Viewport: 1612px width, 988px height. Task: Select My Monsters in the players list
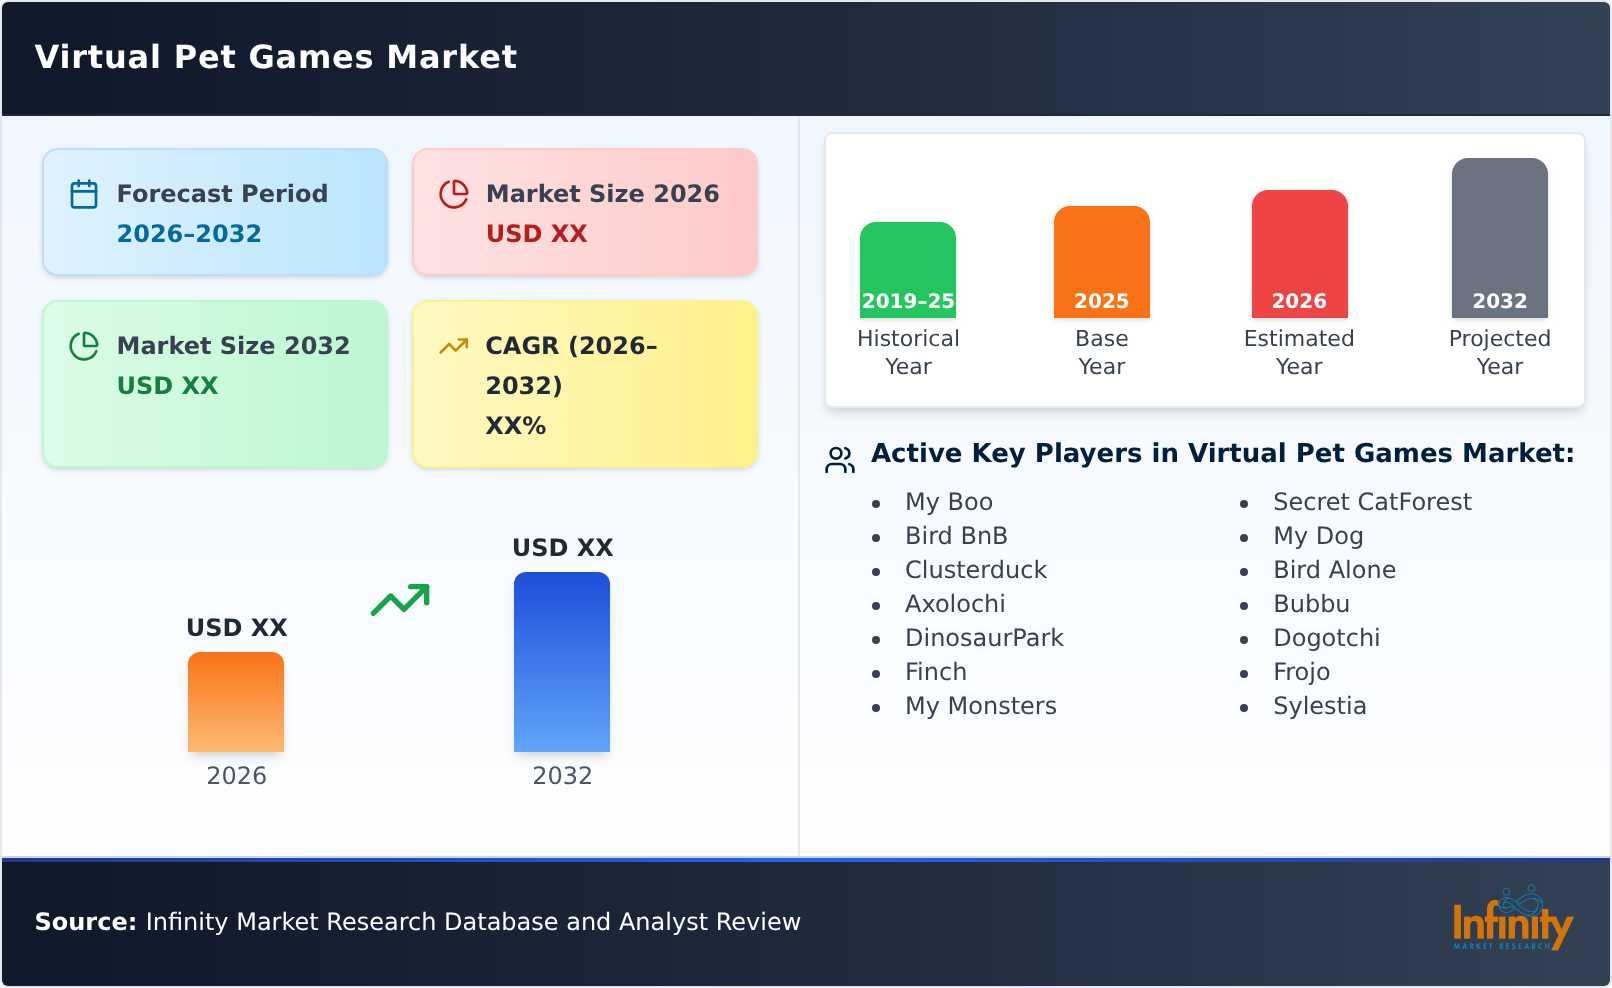point(981,706)
